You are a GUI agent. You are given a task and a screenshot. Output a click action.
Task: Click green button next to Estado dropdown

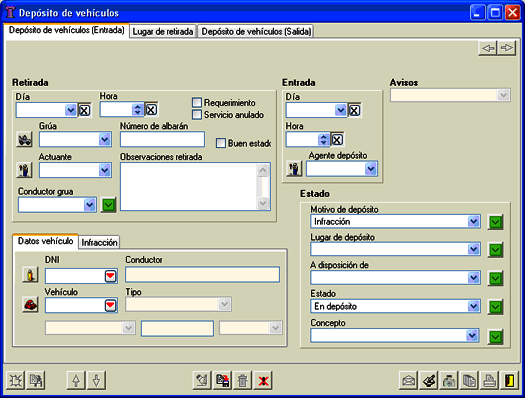[x=496, y=307]
